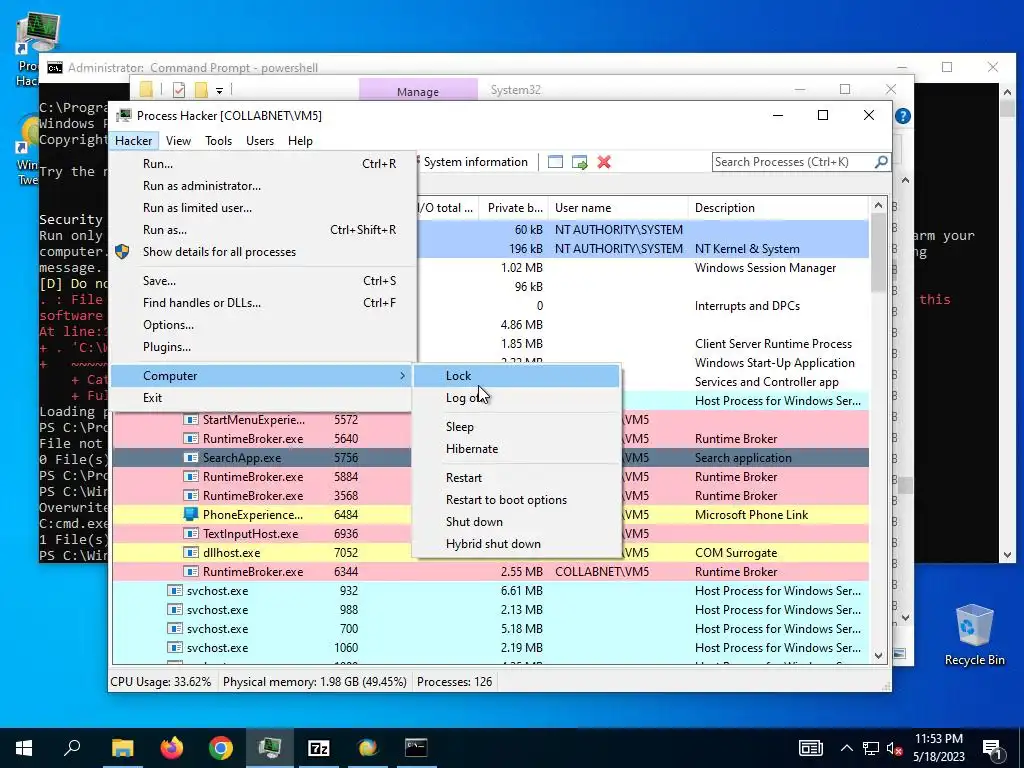Select Lock in Computer submenu
The height and width of the screenshot is (768, 1024).
pos(517,376)
